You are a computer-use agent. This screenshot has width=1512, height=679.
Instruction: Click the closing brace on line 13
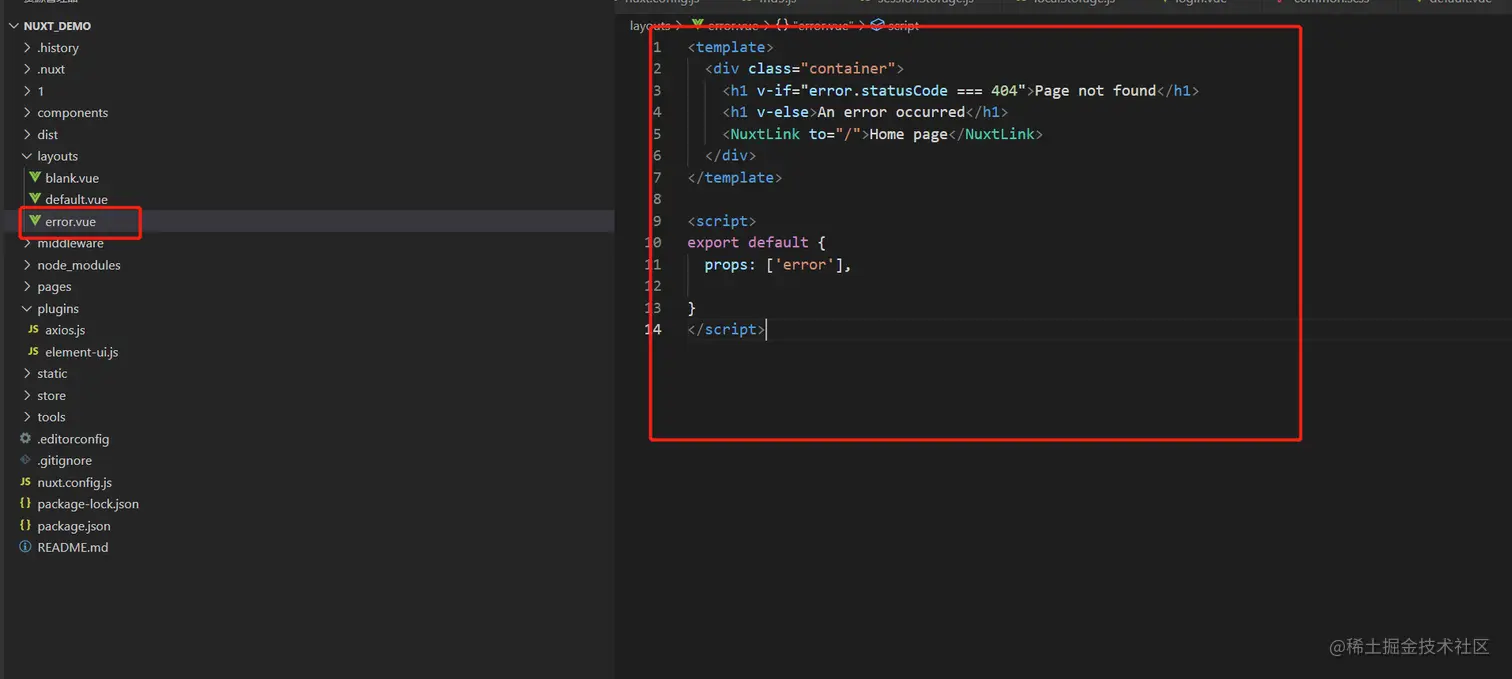tap(692, 308)
